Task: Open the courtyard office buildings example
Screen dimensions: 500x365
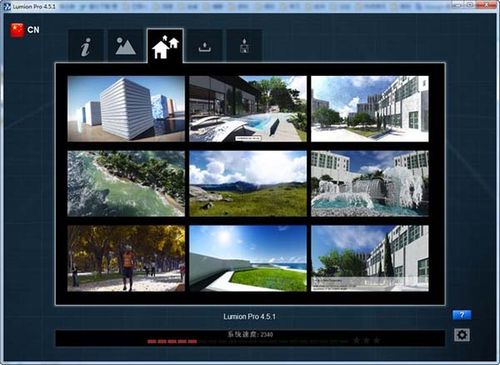Action: 370,109
